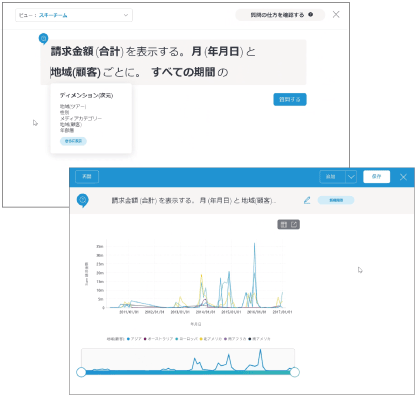Select メディアカテゴリー from dimension suggestions
This screenshot has height=396, width=416.
81,118
